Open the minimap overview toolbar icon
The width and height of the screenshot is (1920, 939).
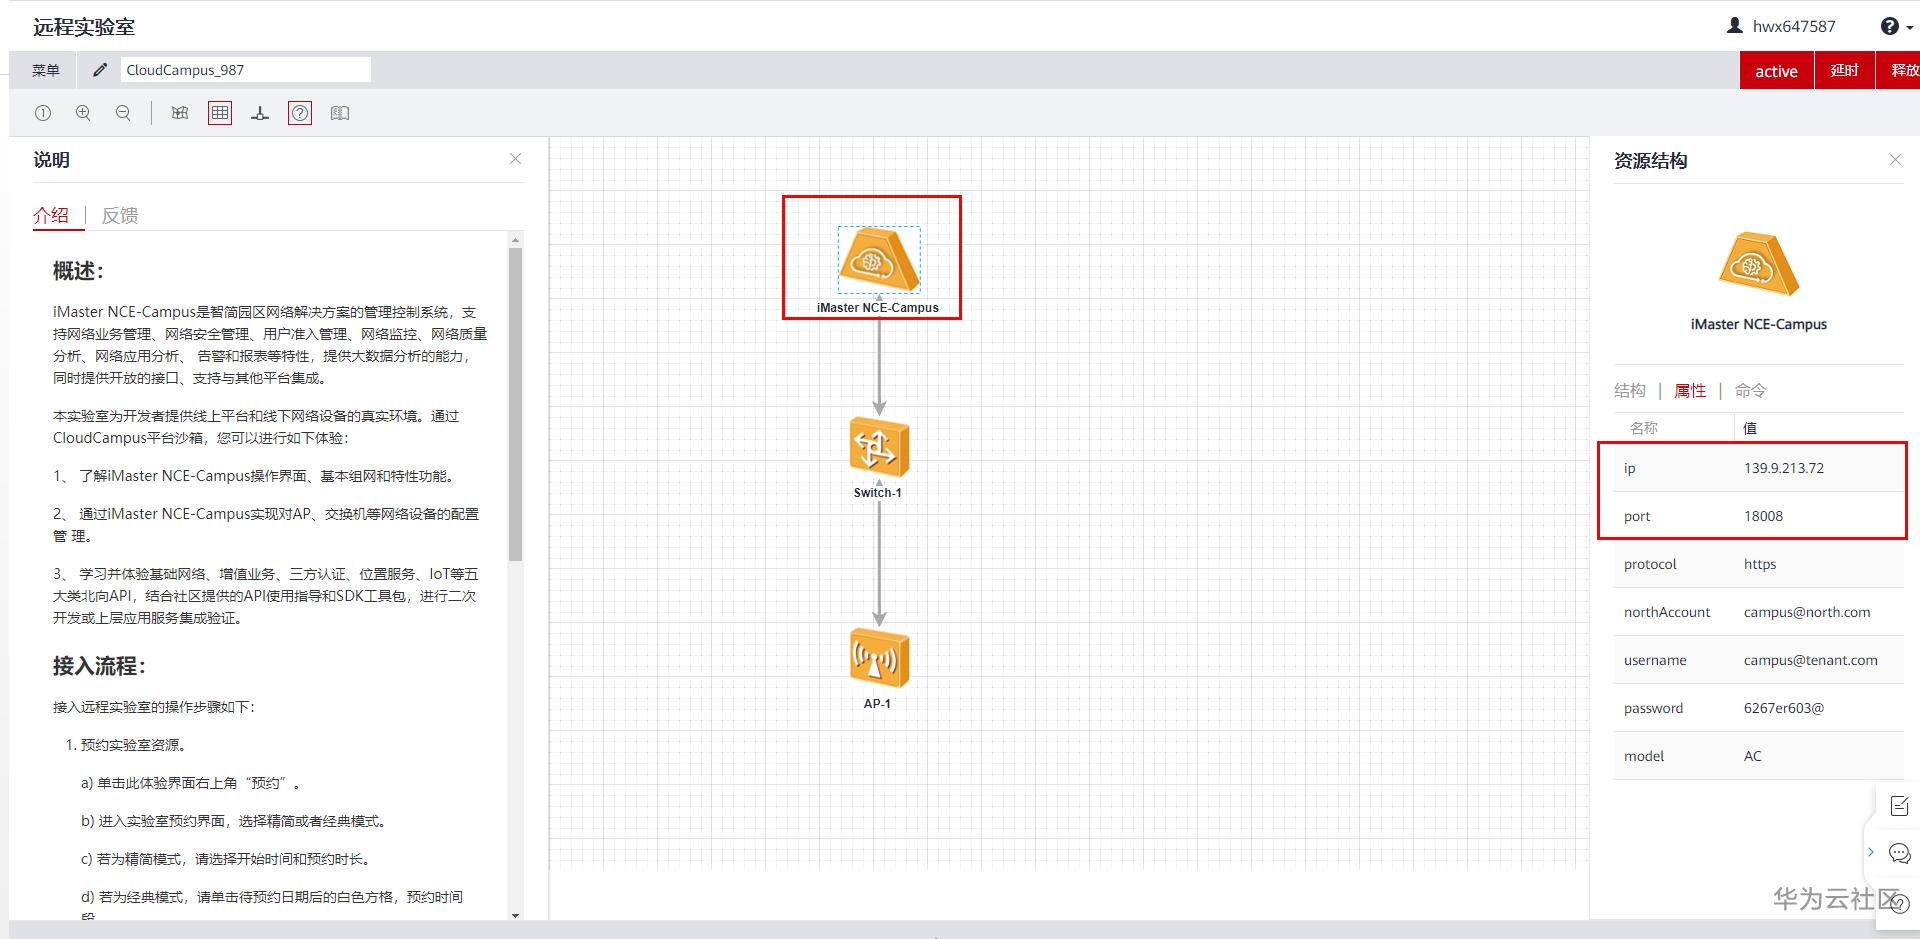pos(180,113)
